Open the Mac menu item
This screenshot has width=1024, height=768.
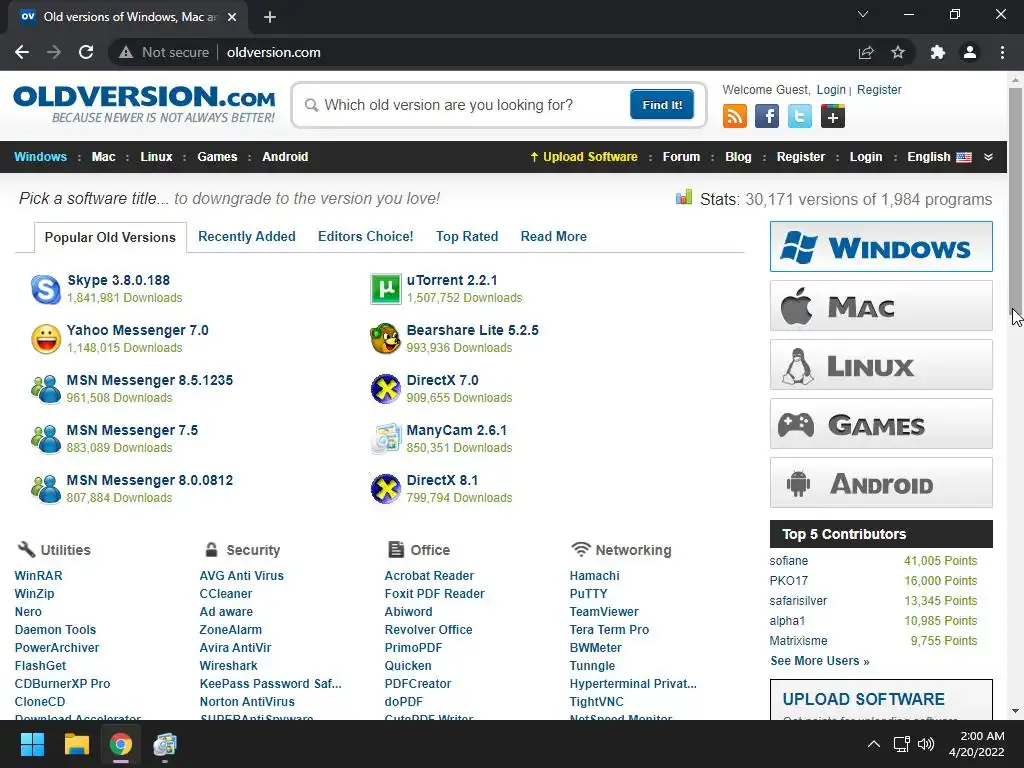click(103, 157)
